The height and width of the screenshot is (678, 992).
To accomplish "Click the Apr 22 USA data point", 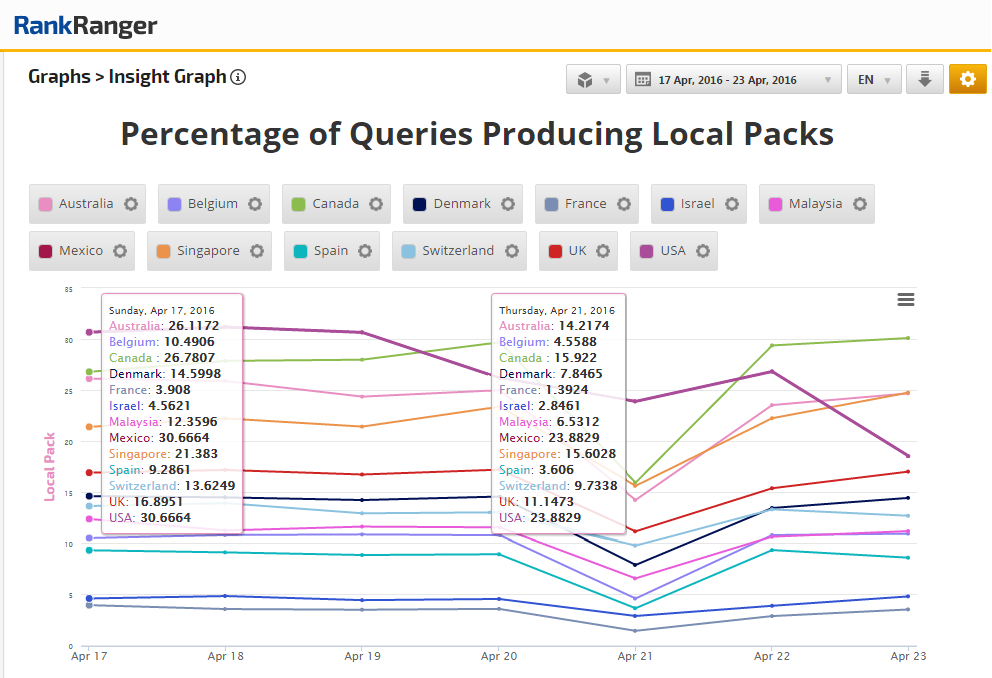I will 771,371.
